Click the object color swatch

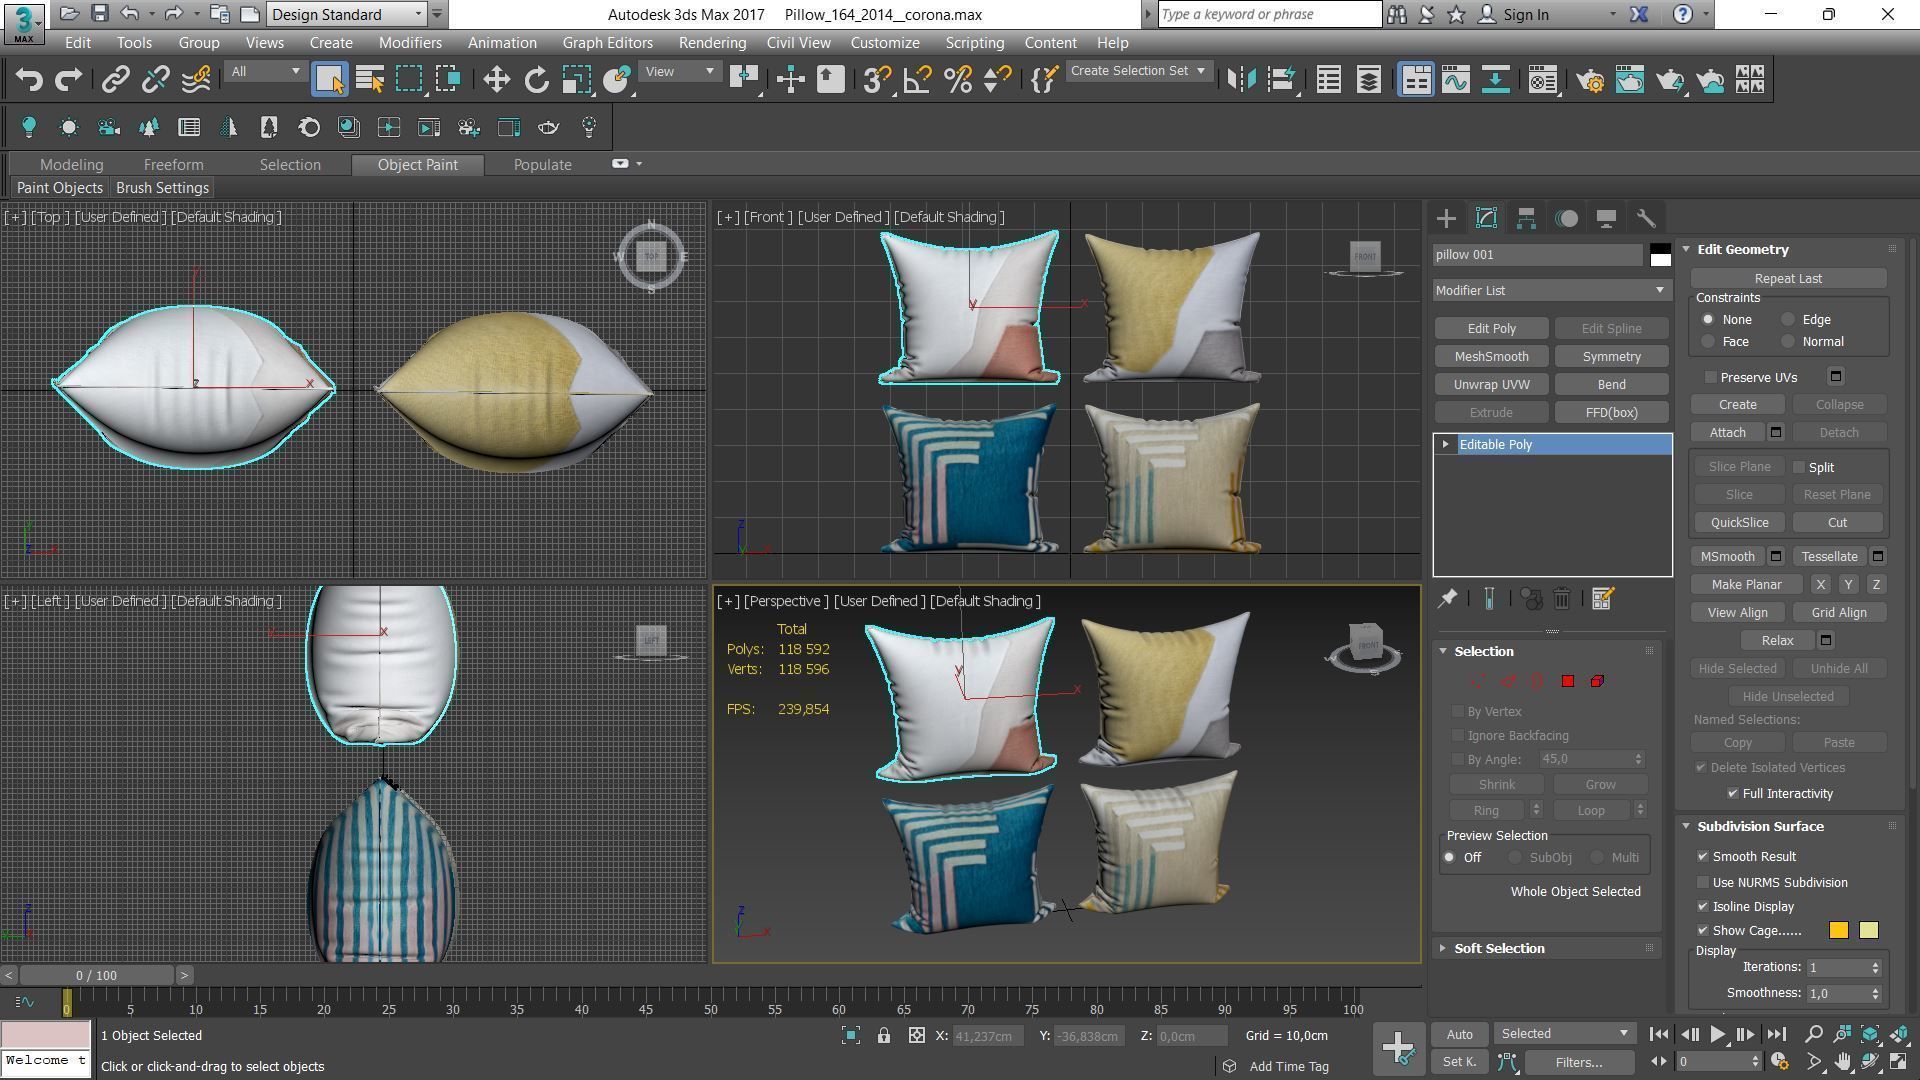(x=1660, y=255)
